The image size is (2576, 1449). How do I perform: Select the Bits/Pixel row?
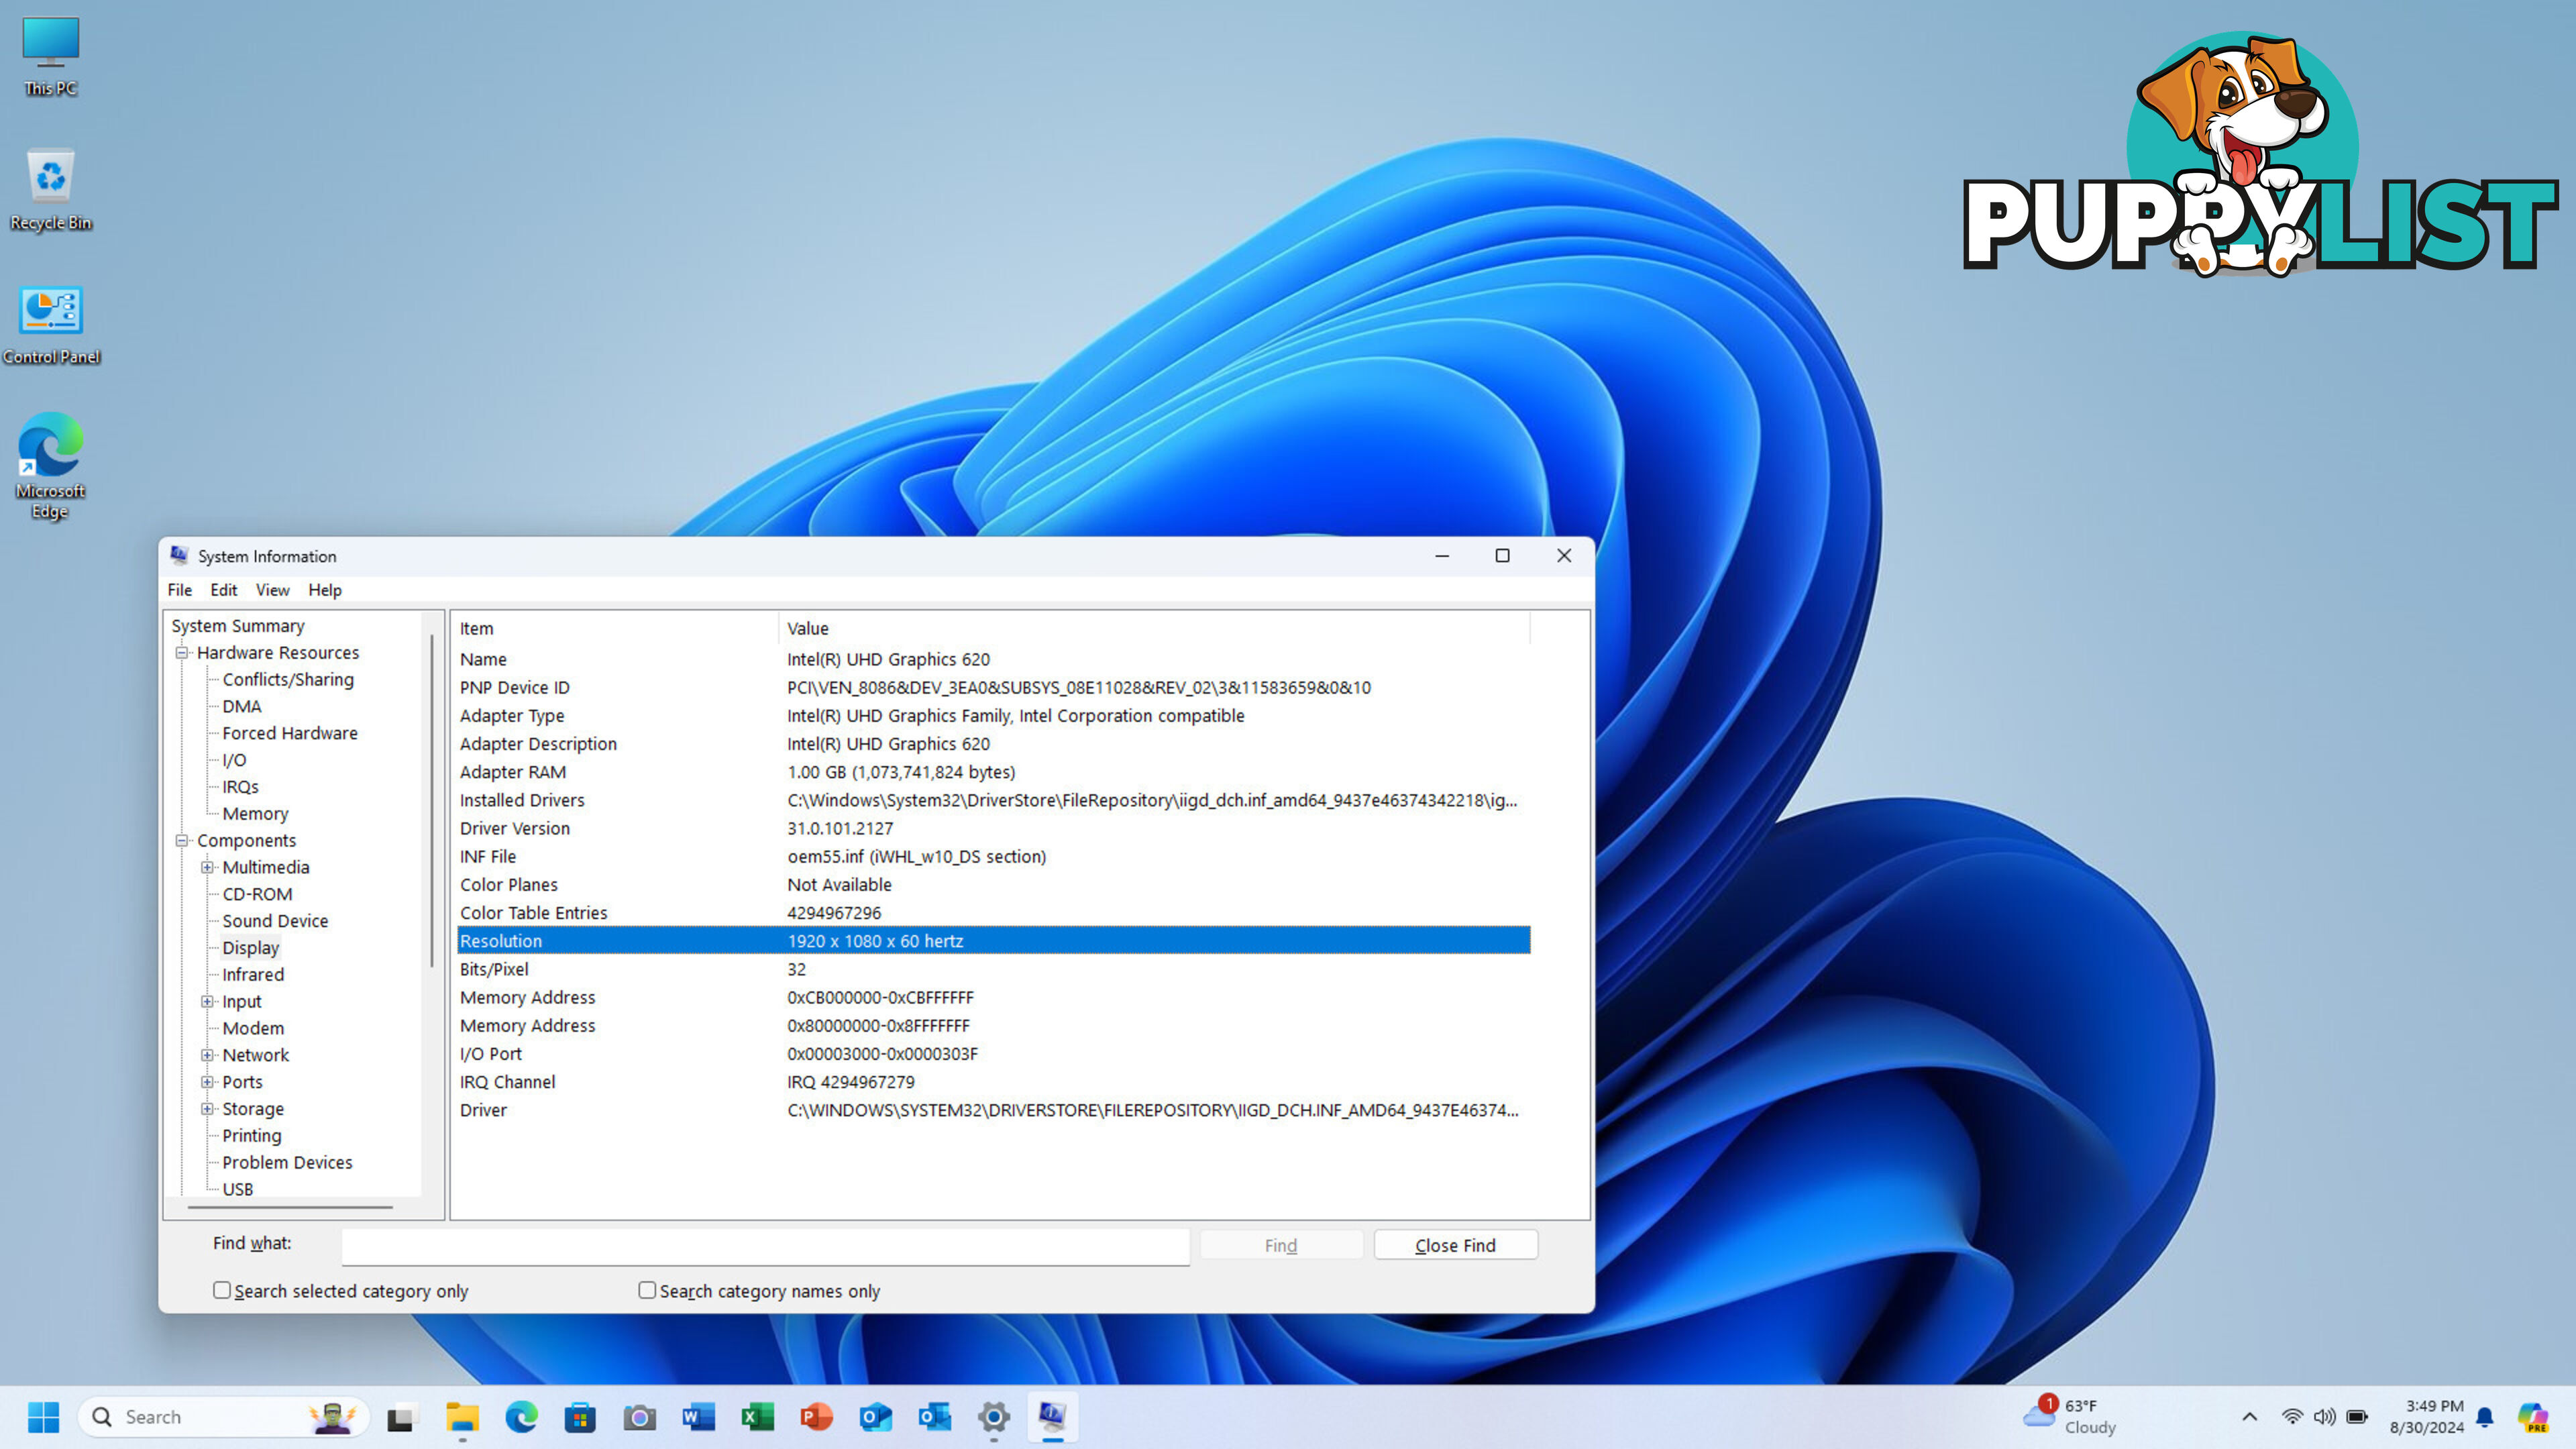tap(993, 969)
